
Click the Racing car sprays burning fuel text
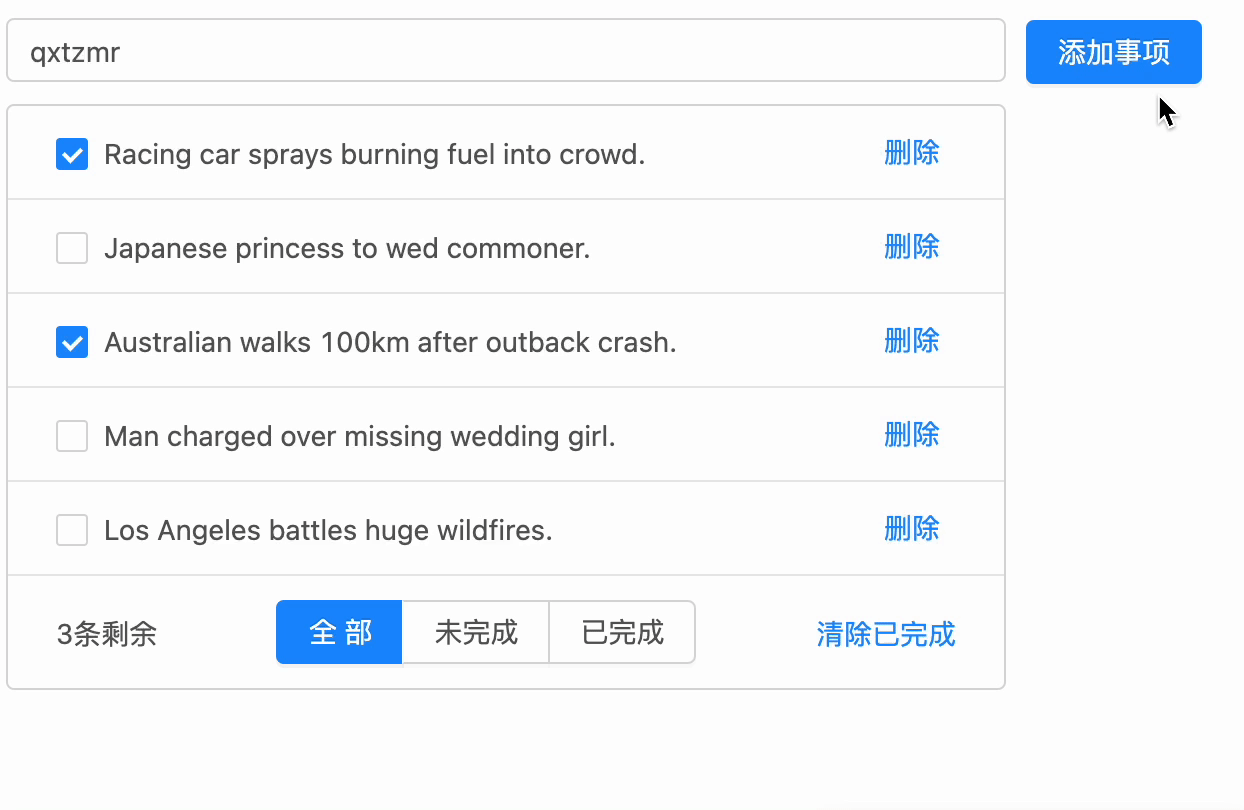point(374,154)
